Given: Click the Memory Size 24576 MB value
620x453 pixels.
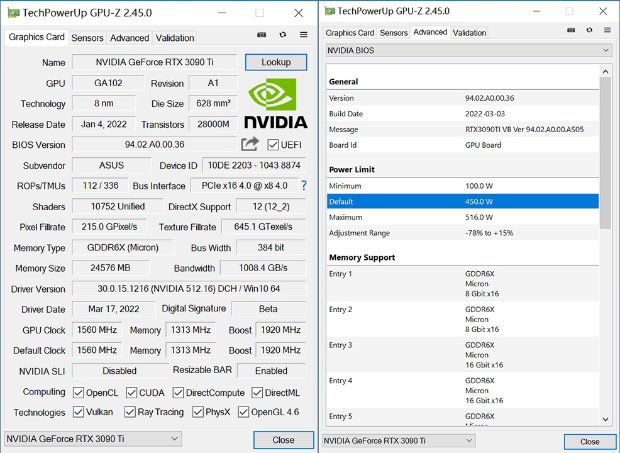Looking at the screenshot, I should pos(110,268).
